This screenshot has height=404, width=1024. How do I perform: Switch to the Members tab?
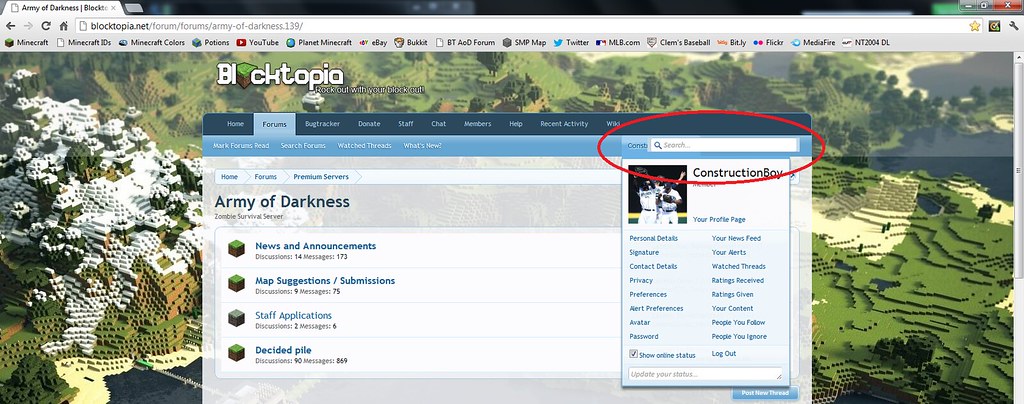[477, 124]
